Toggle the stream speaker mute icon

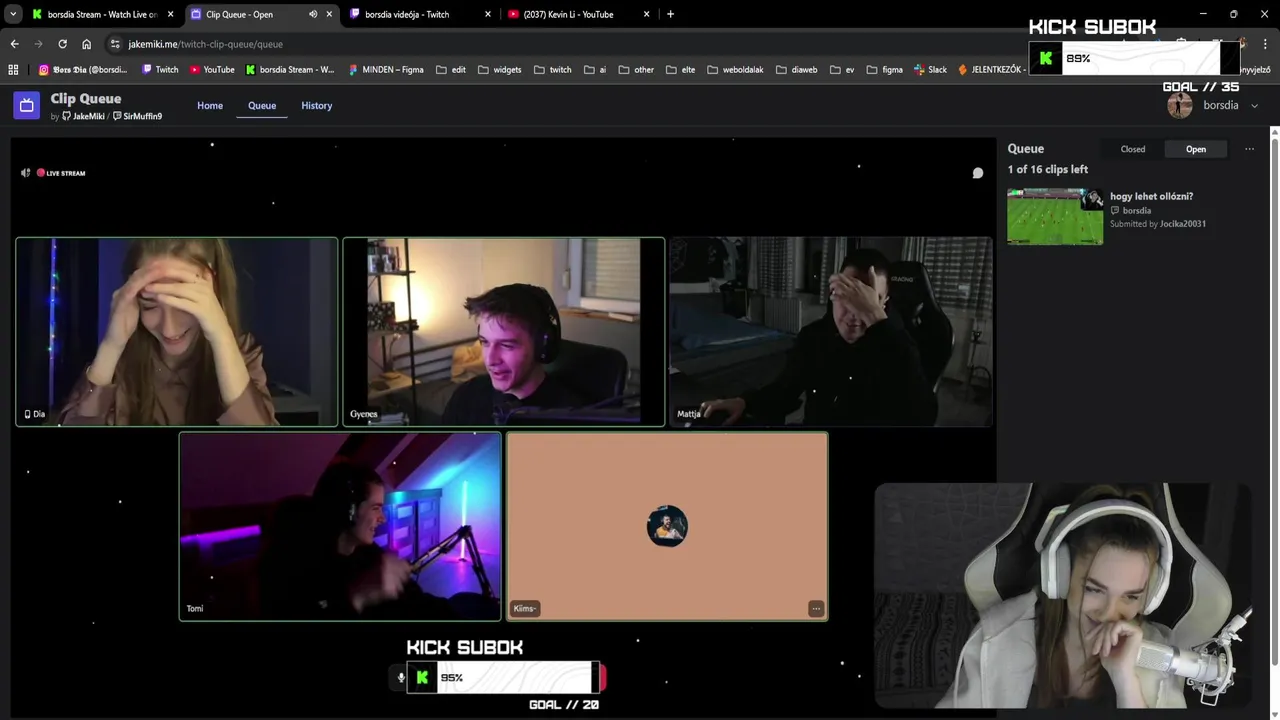tap(26, 173)
